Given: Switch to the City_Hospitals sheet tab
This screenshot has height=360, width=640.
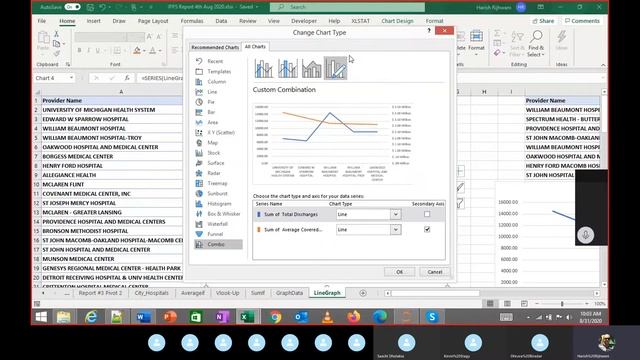Looking at the screenshot, I should [151, 293].
